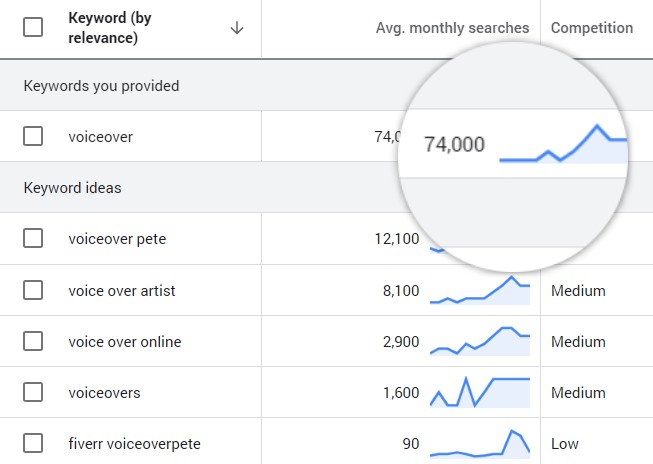Check the box for the voiceover keyword
Image resolution: width=653 pixels, height=464 pixels.
(33, 136)
